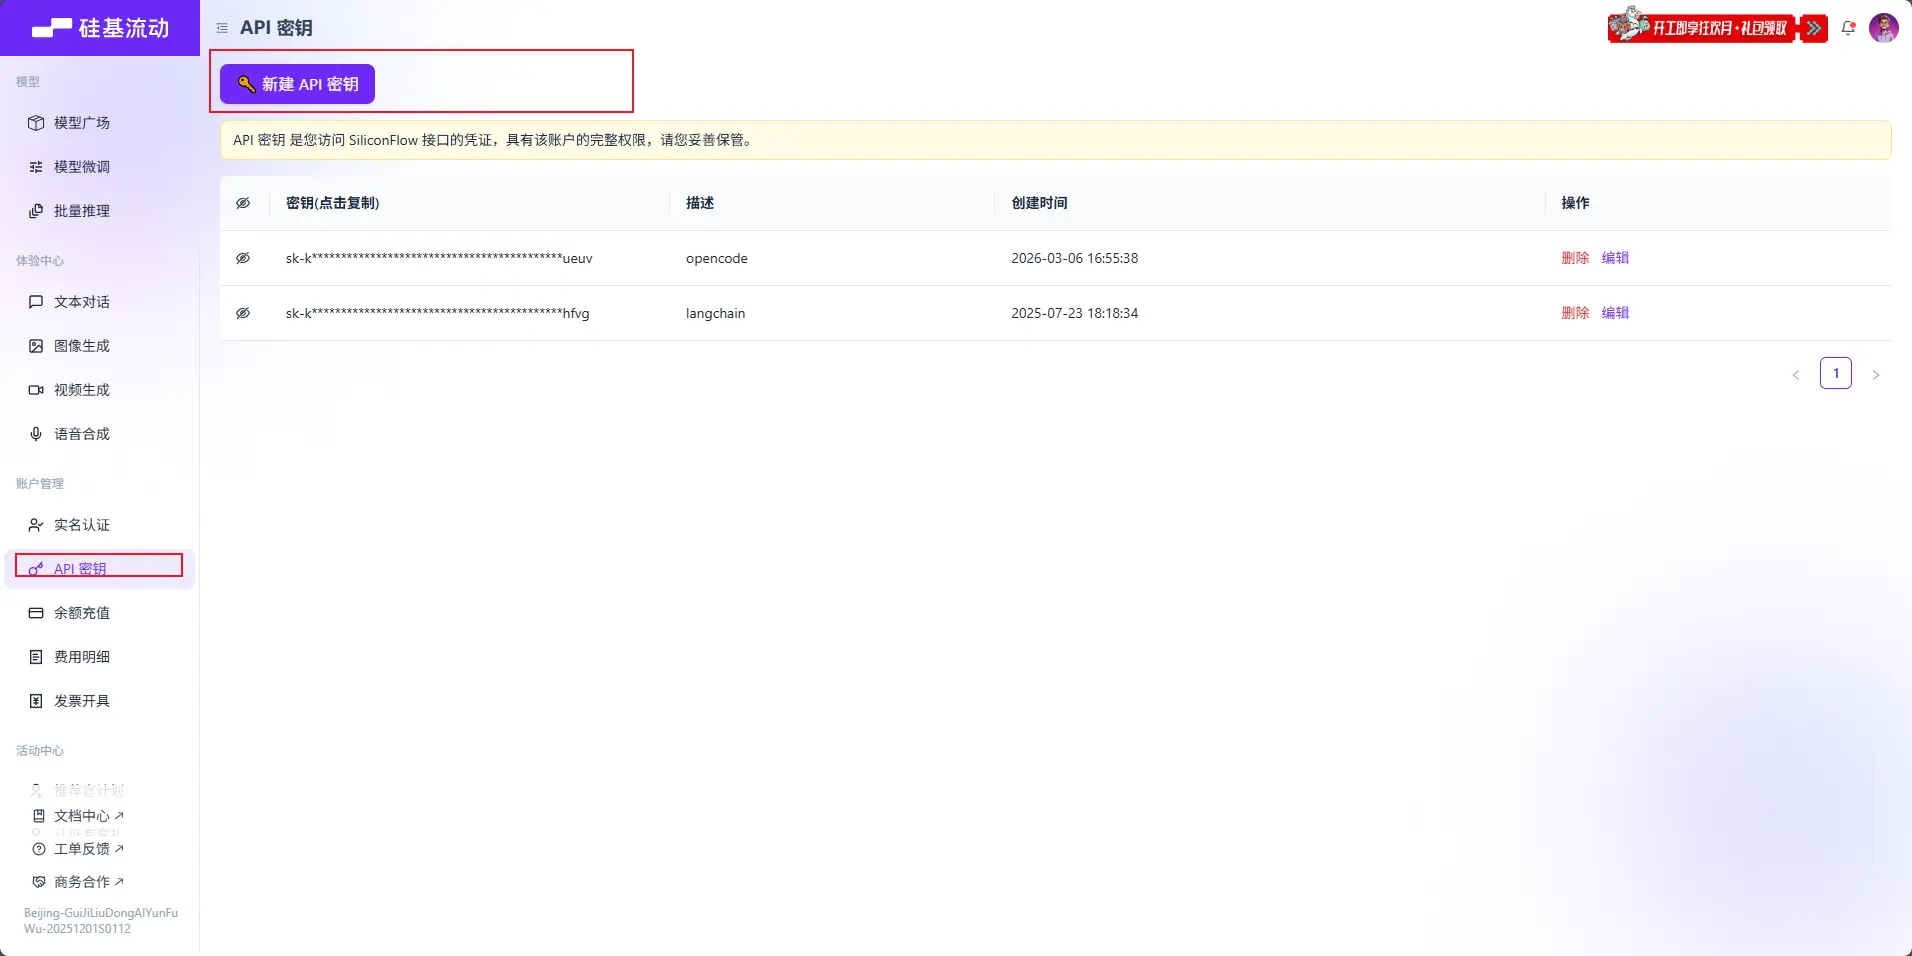Go to 文本对话 playground
Image resolution: width=1912 pixels, height=956 pixels.
click(x=100, y=302)
